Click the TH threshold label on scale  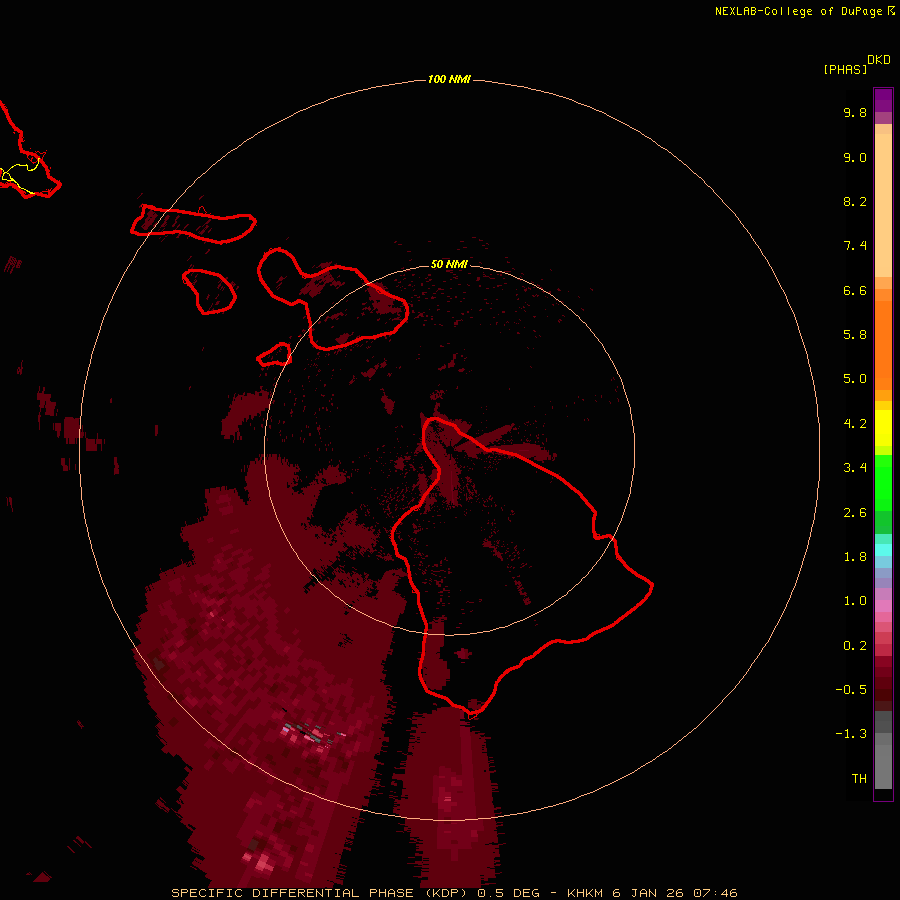point(859,779)
